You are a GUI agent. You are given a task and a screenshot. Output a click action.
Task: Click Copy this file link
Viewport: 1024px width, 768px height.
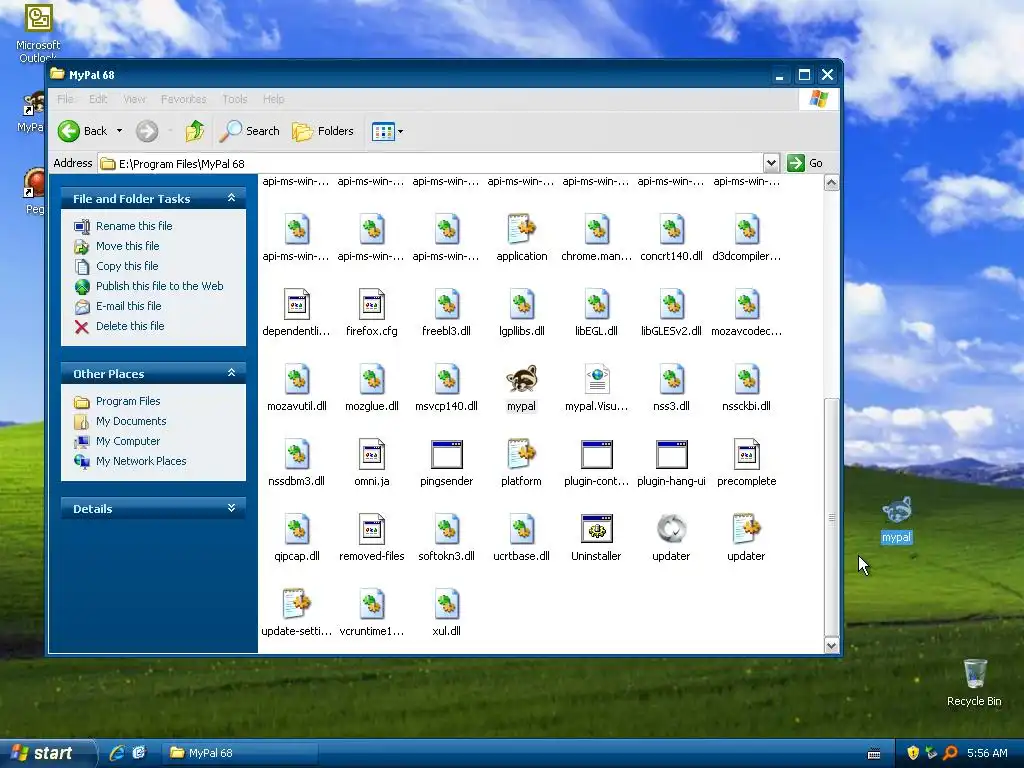click(127, 266)
